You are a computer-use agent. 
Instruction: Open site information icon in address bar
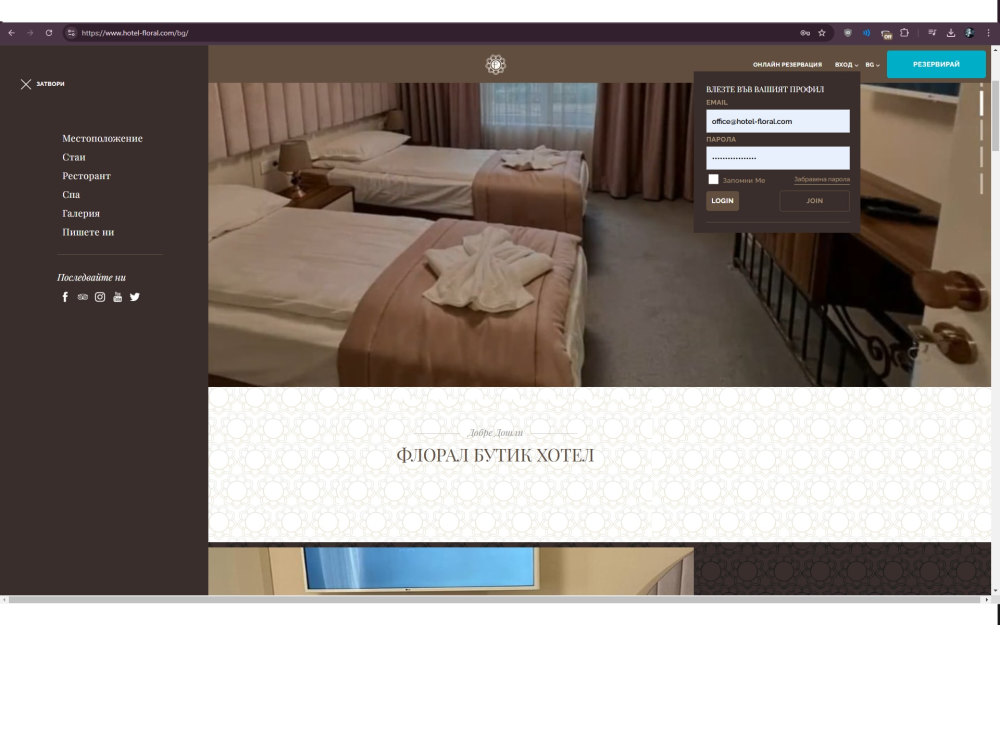[71, 33]
